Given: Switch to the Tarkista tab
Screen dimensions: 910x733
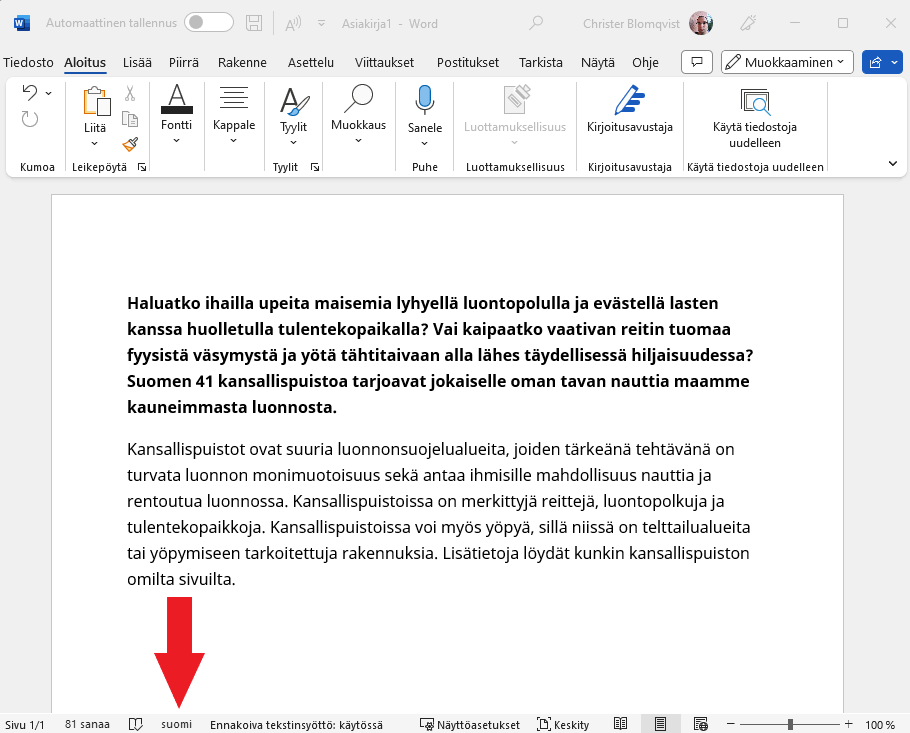Looking at the screenshot, I should (x=540, y=62).
